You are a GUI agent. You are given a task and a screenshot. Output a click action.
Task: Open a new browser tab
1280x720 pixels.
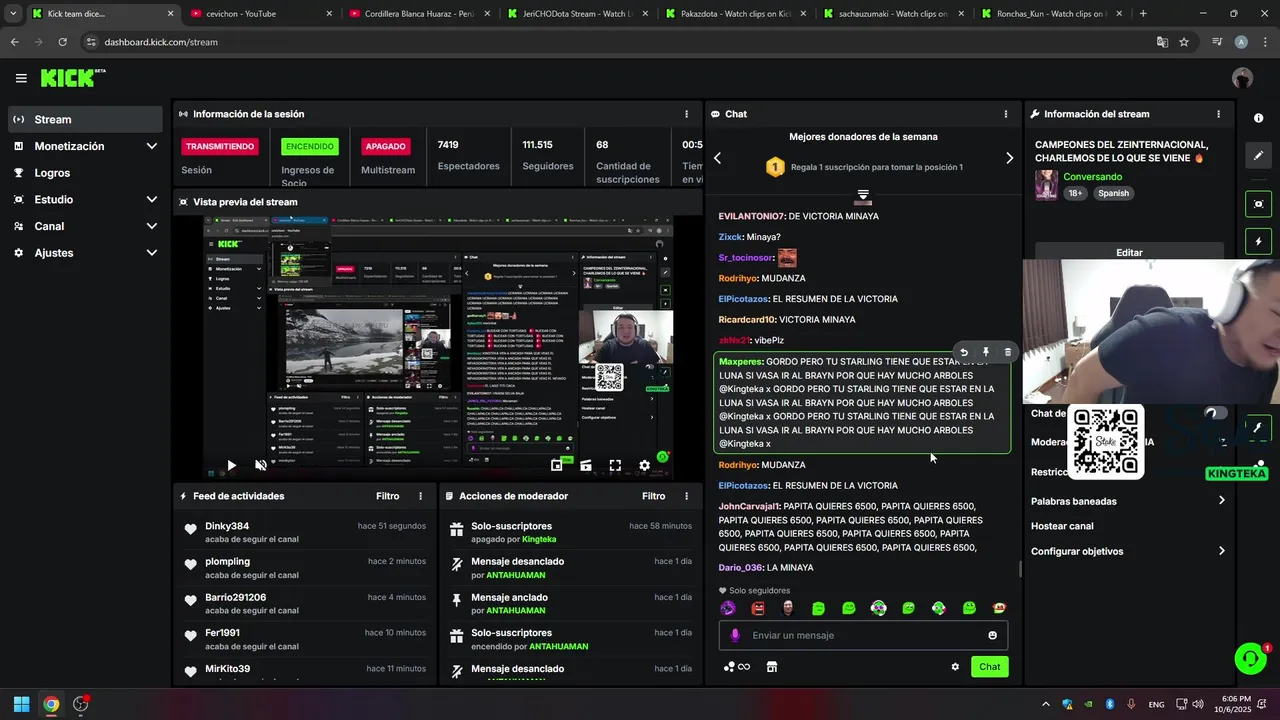pos(1143,14)
